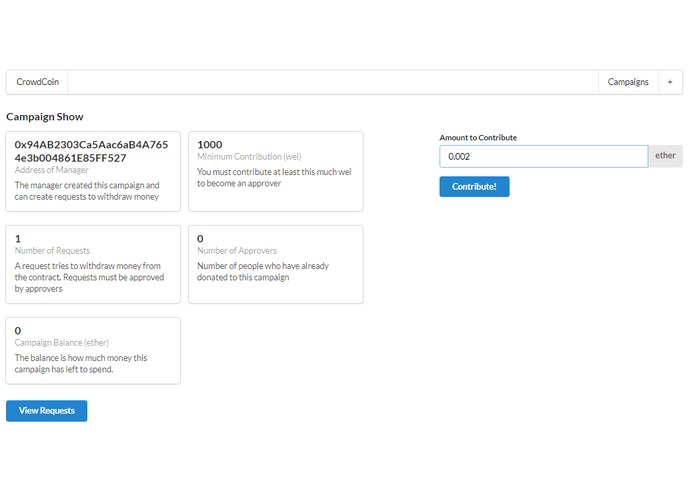
Task: Click the approvers count value 0
Action: click(200, 238)
